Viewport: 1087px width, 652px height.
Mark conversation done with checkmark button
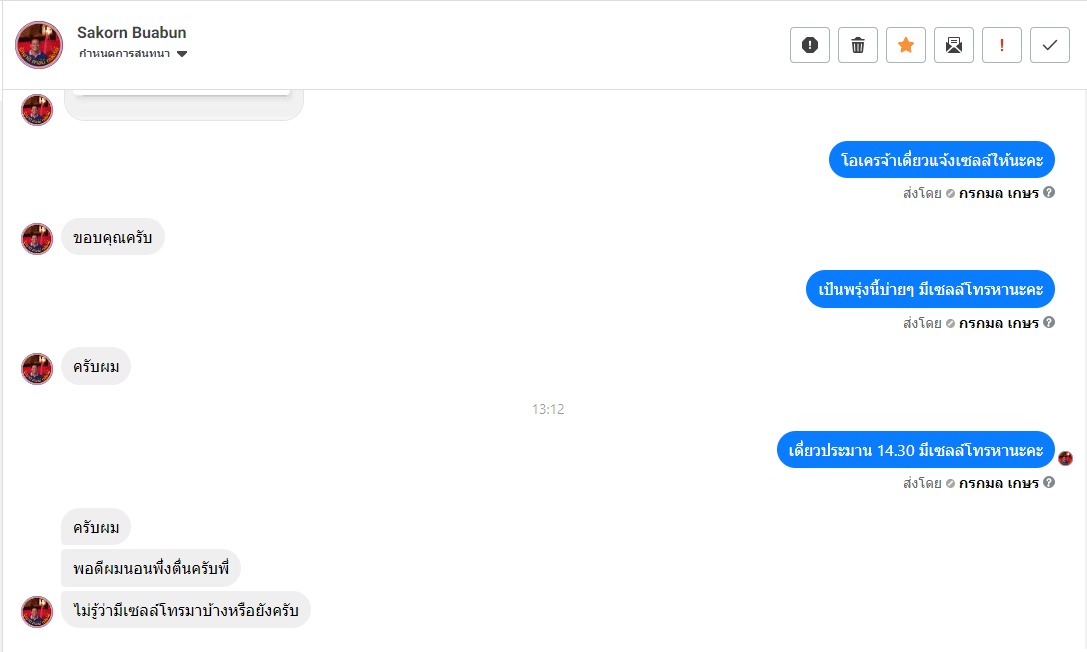(1050, 45)
